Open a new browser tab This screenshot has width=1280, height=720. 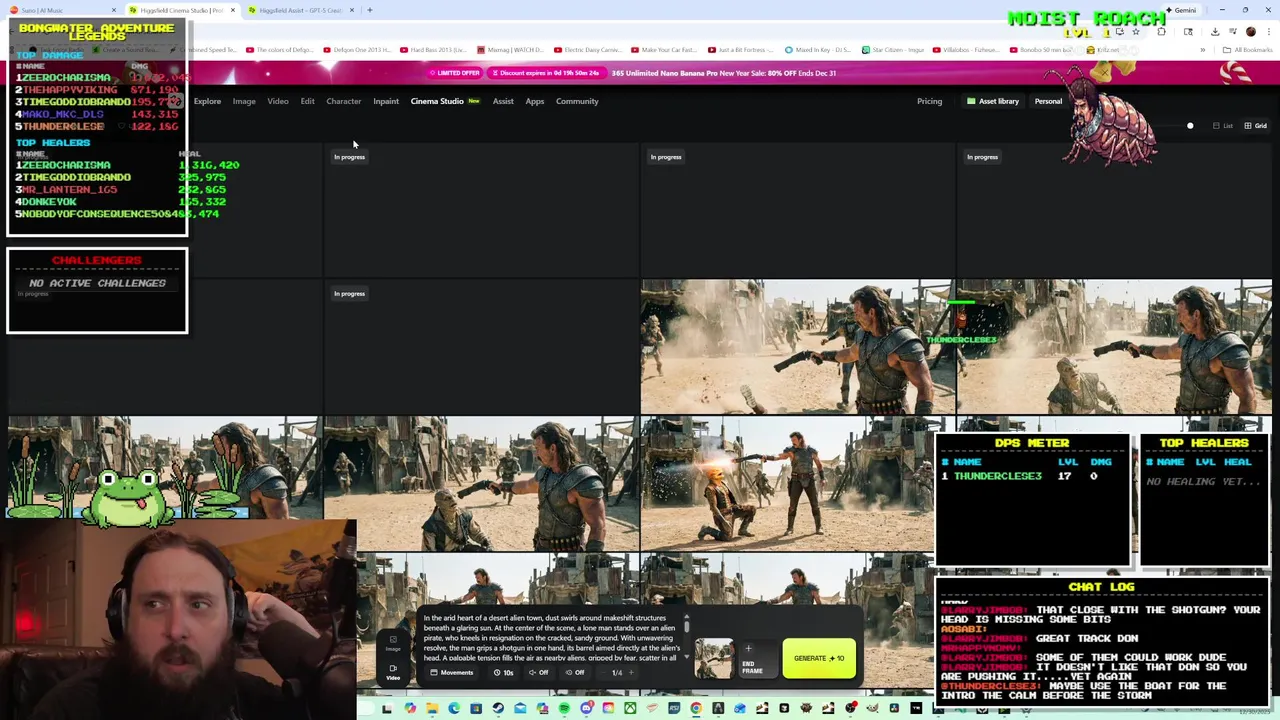369,10
